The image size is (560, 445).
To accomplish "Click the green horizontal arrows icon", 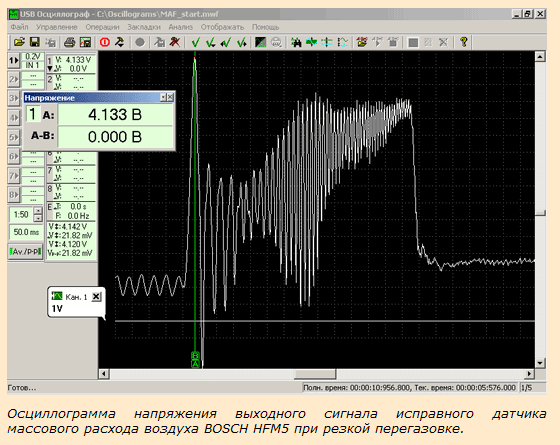I will (311, 42).
